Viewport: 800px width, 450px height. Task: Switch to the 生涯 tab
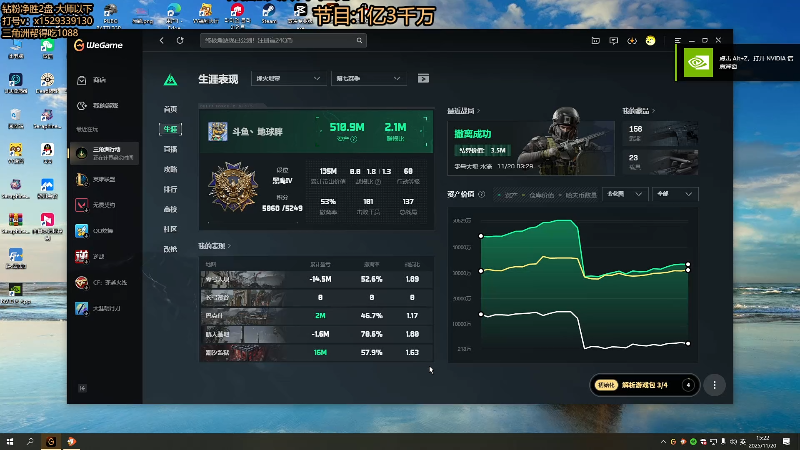click(170, 129)
